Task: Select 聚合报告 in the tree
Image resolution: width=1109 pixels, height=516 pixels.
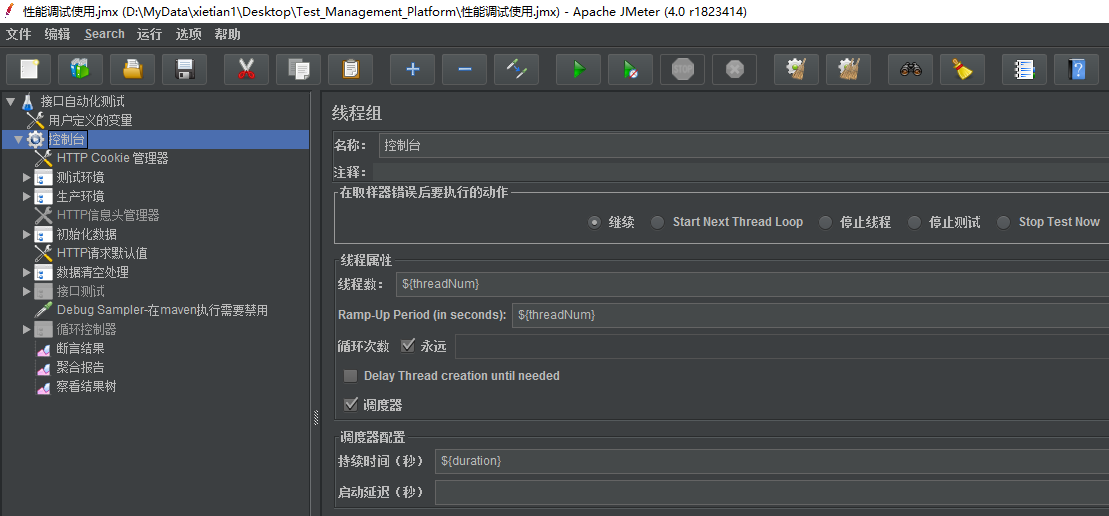Action: pyautogui.click(x=81, y=368)
